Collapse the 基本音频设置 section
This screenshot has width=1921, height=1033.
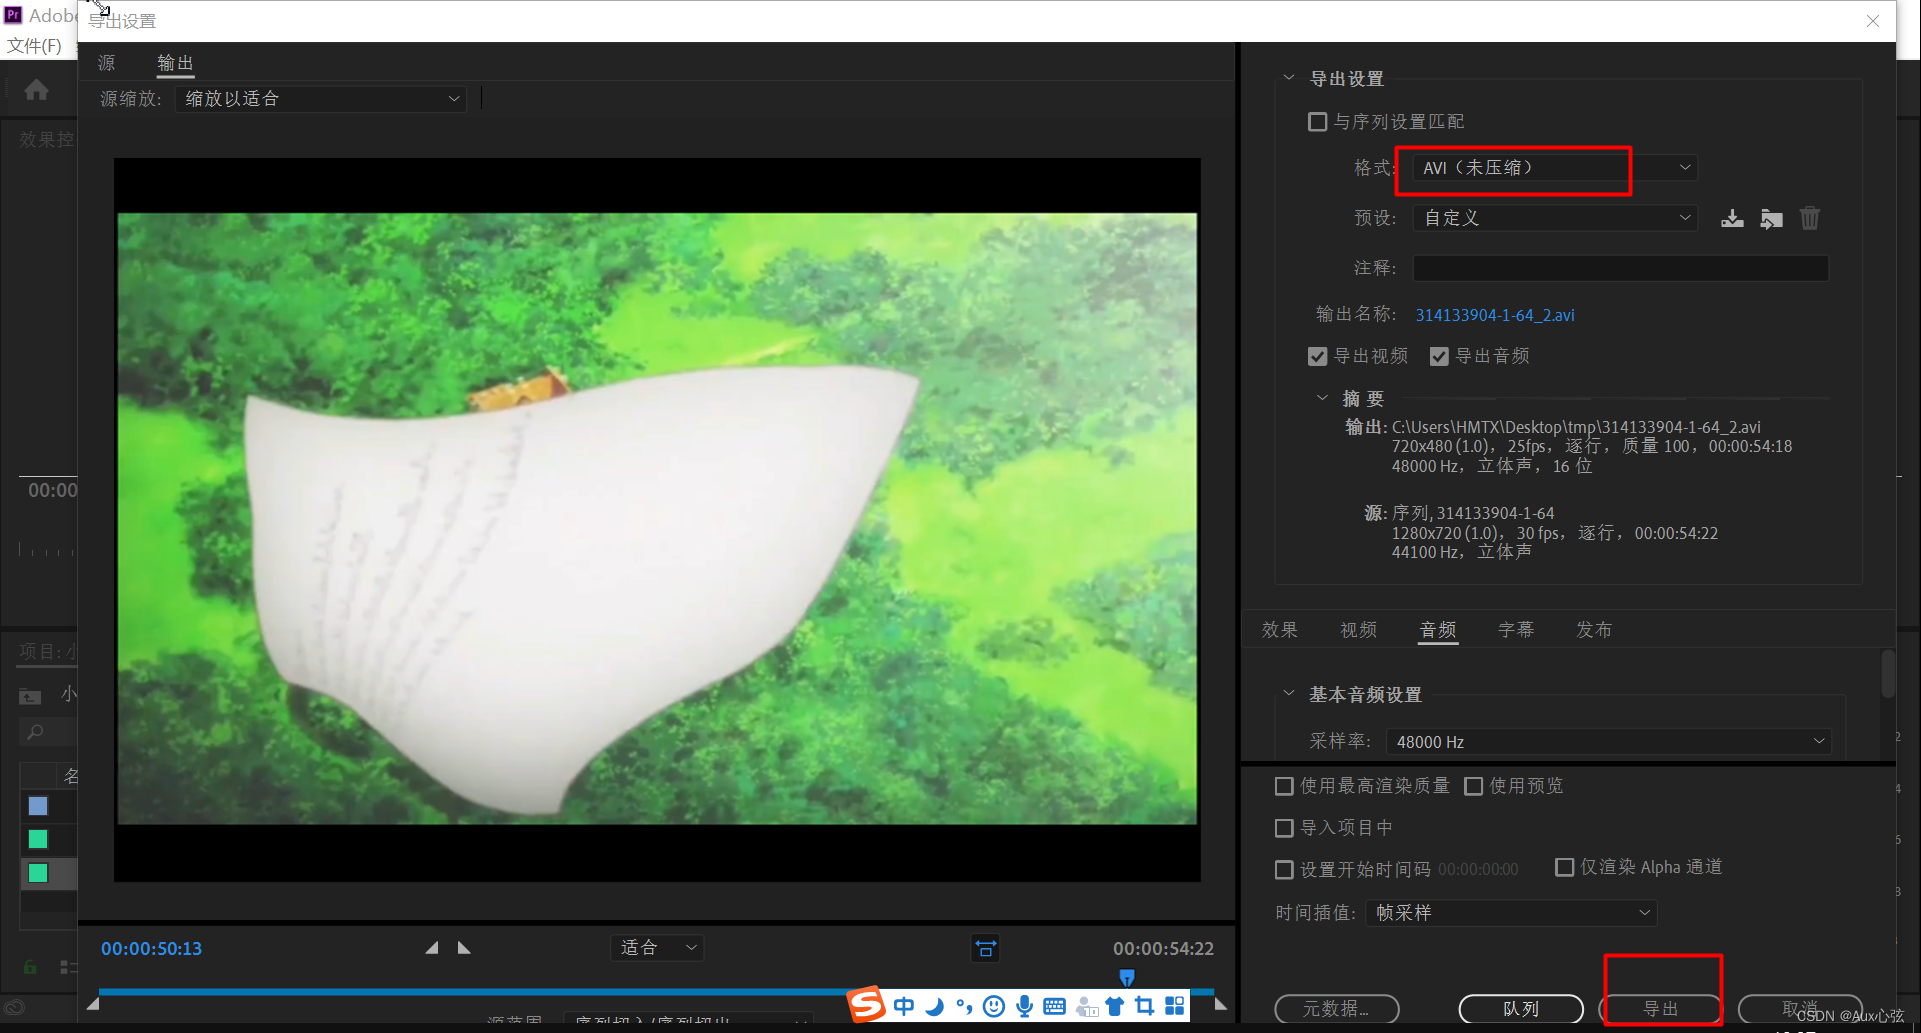pyautogui.click(x=1289, y=693)
